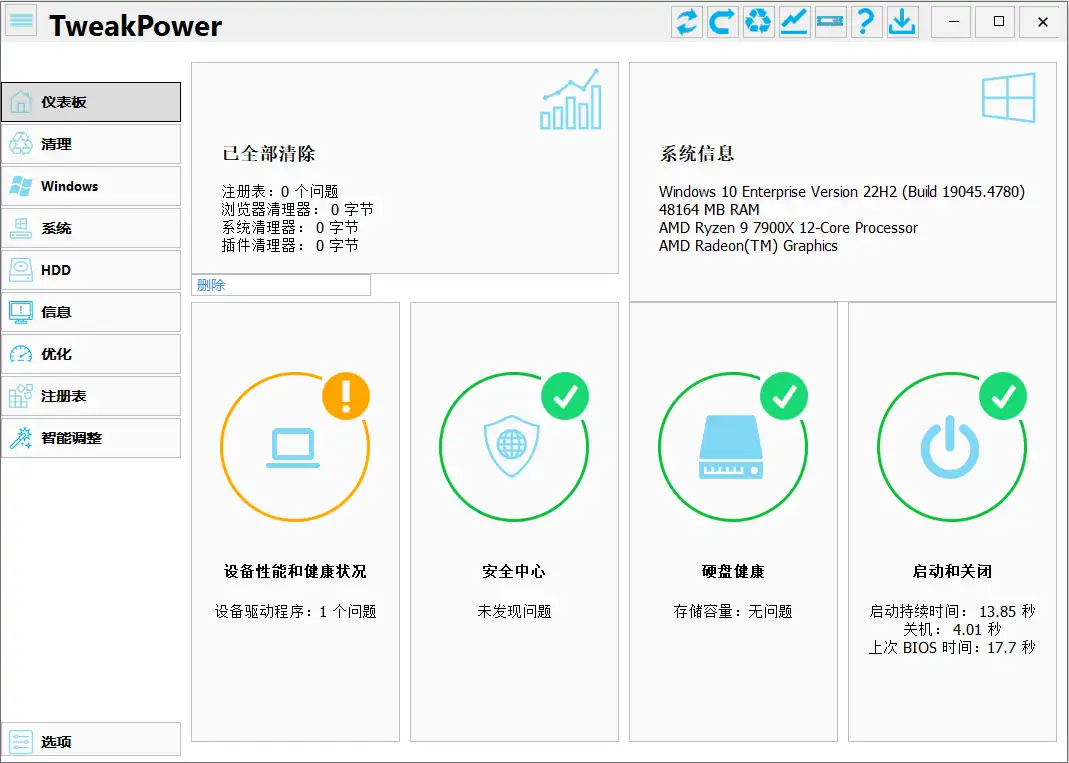Open the recycle/cleanup toolbar icon
The image size is (1069, 763).
758,21
